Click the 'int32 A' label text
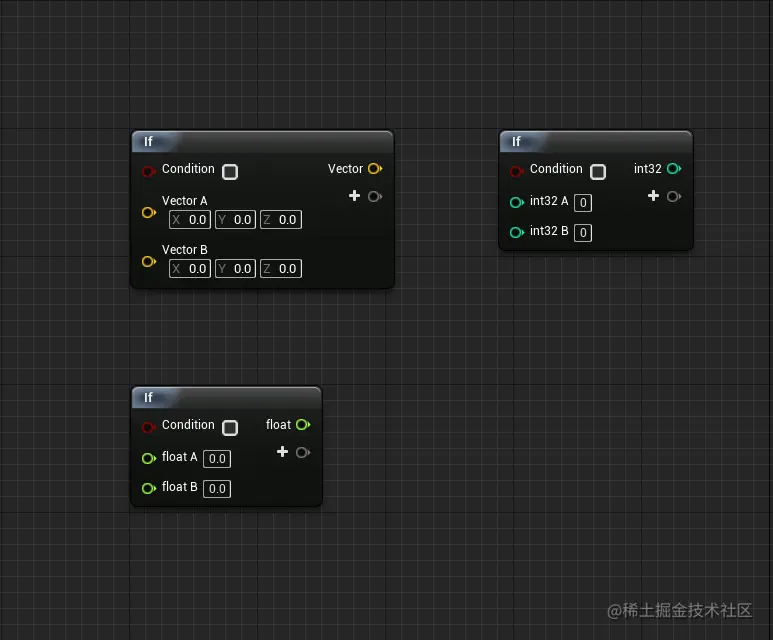773x640 pixels. click(549, 201)
